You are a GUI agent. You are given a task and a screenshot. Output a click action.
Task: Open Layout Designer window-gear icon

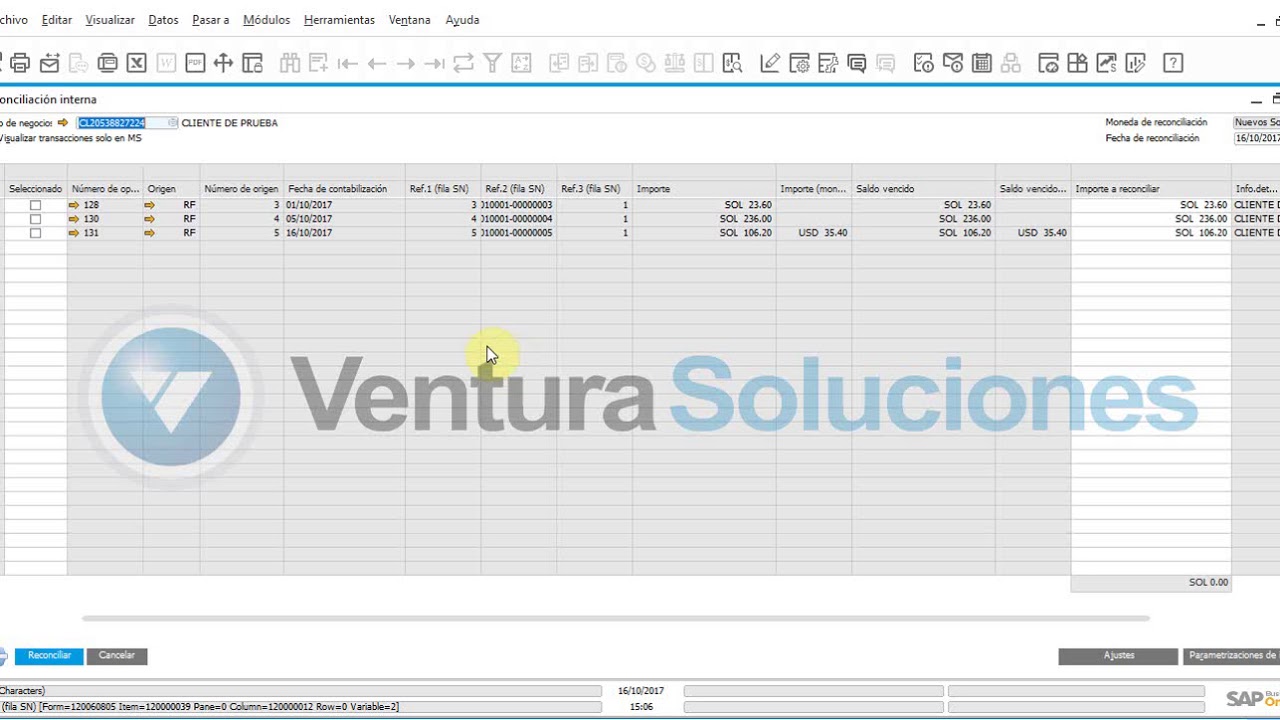[x=799, y=63]
